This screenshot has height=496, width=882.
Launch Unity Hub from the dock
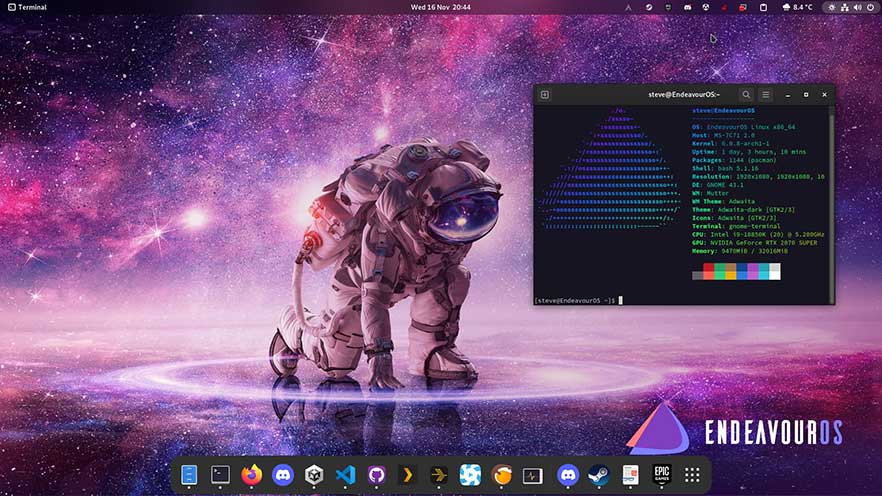[314, 475]
